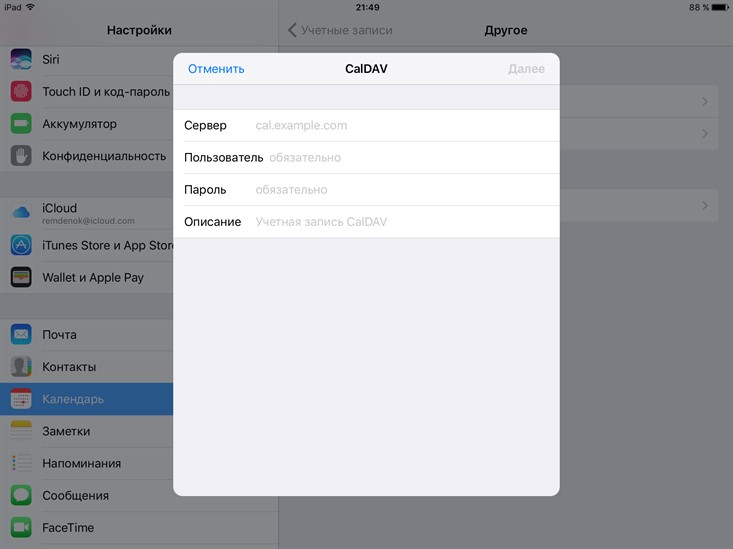Tap the Конфиденциальность hand icon

21,156
